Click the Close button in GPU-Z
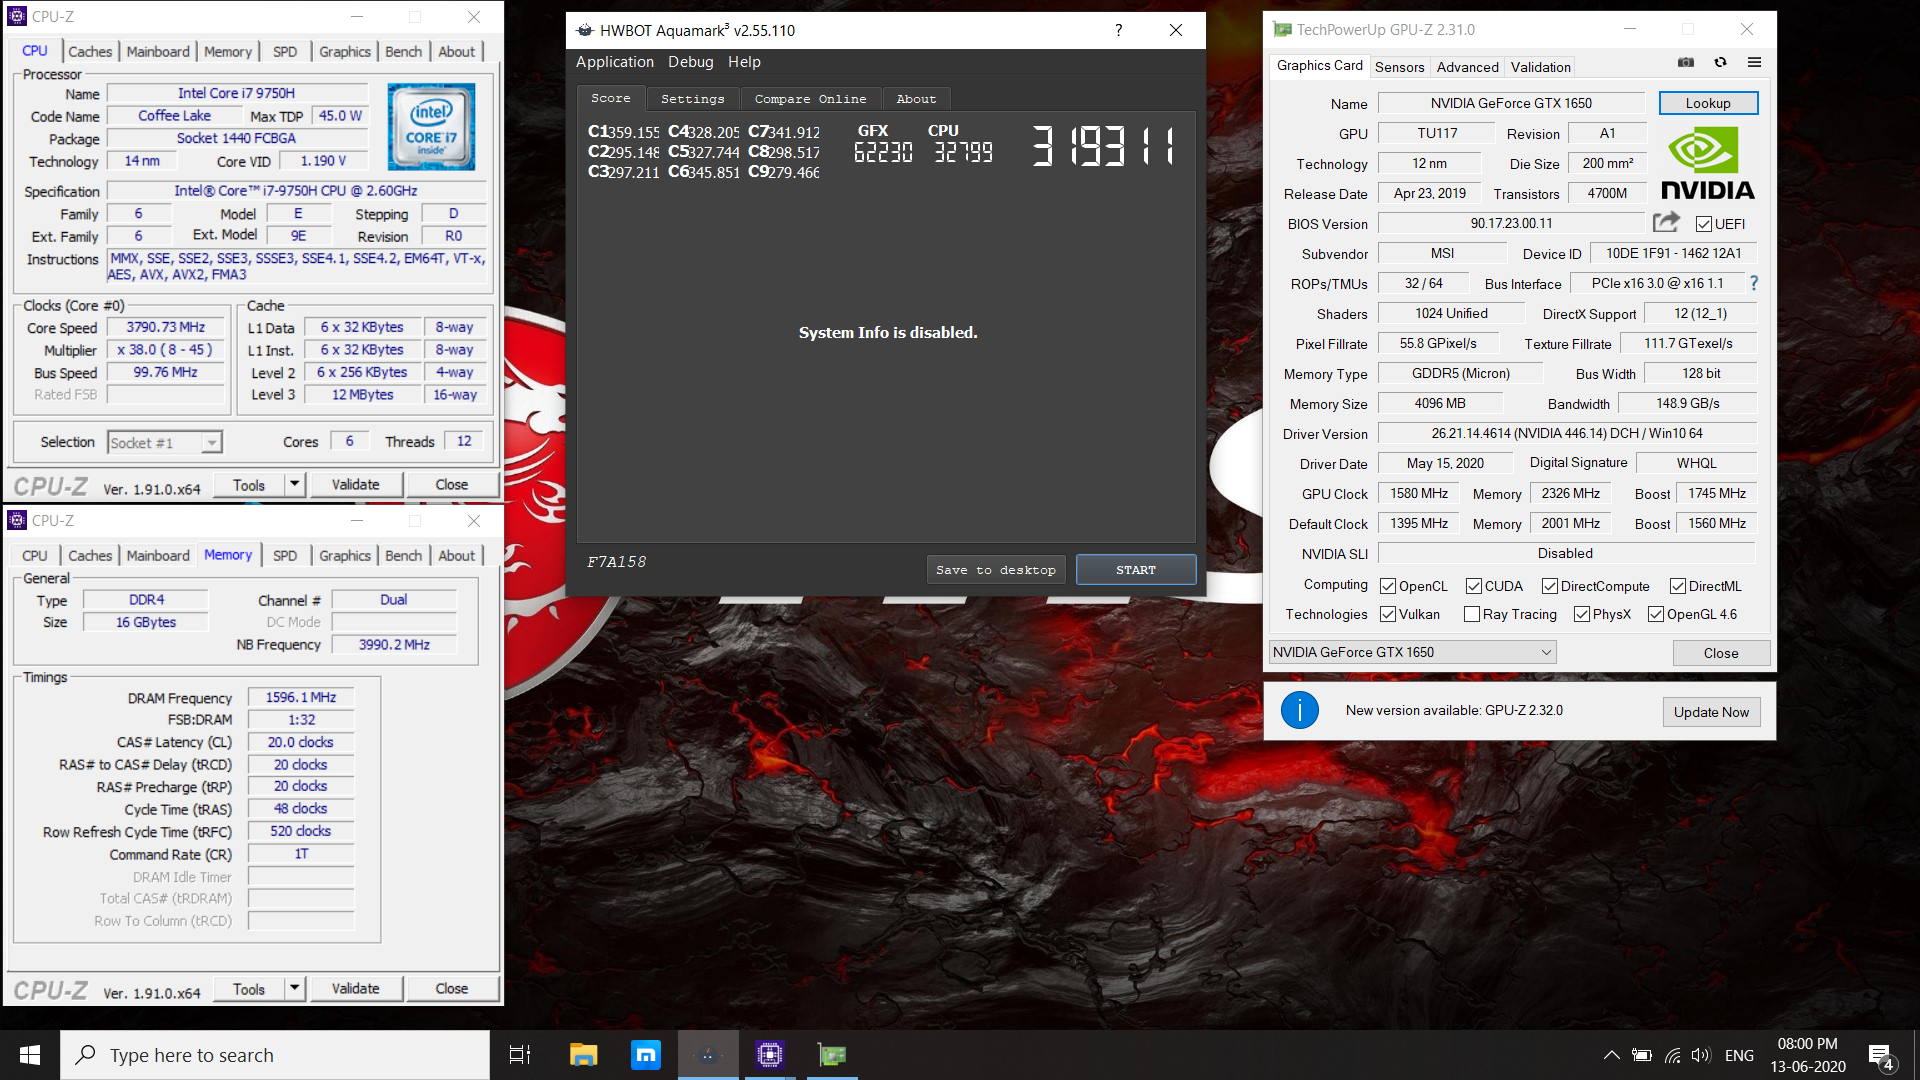This screenshot has height=1080, width=1920. point(1721,653)
